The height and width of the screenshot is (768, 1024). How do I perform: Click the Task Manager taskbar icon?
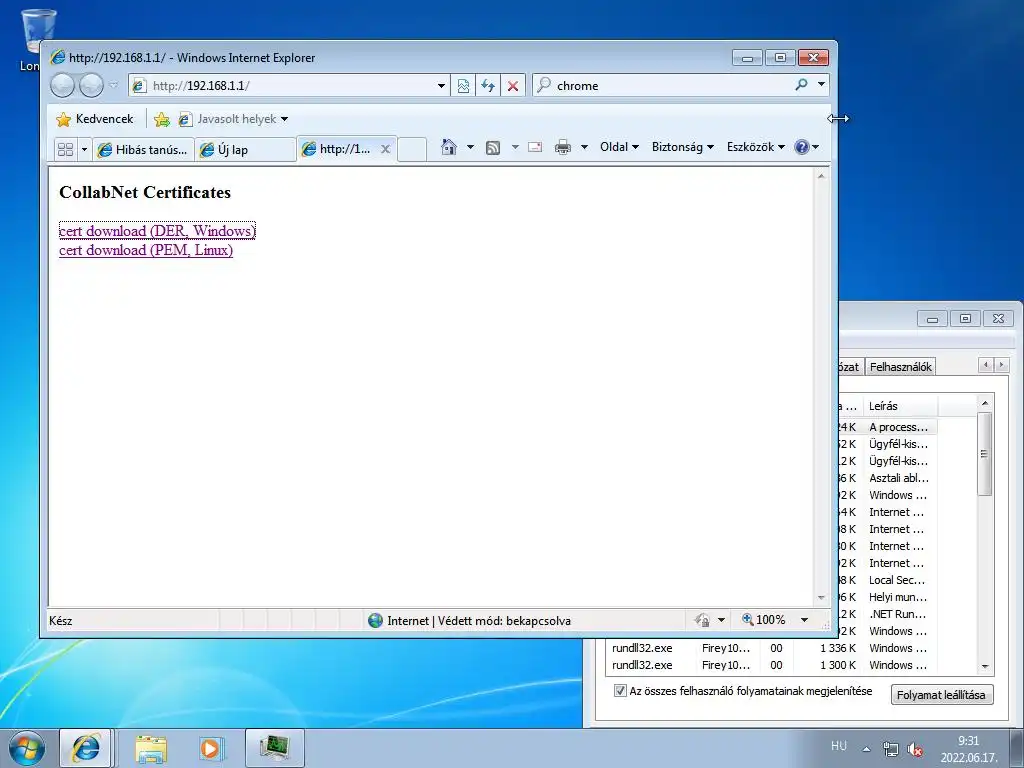coord(275,748)
